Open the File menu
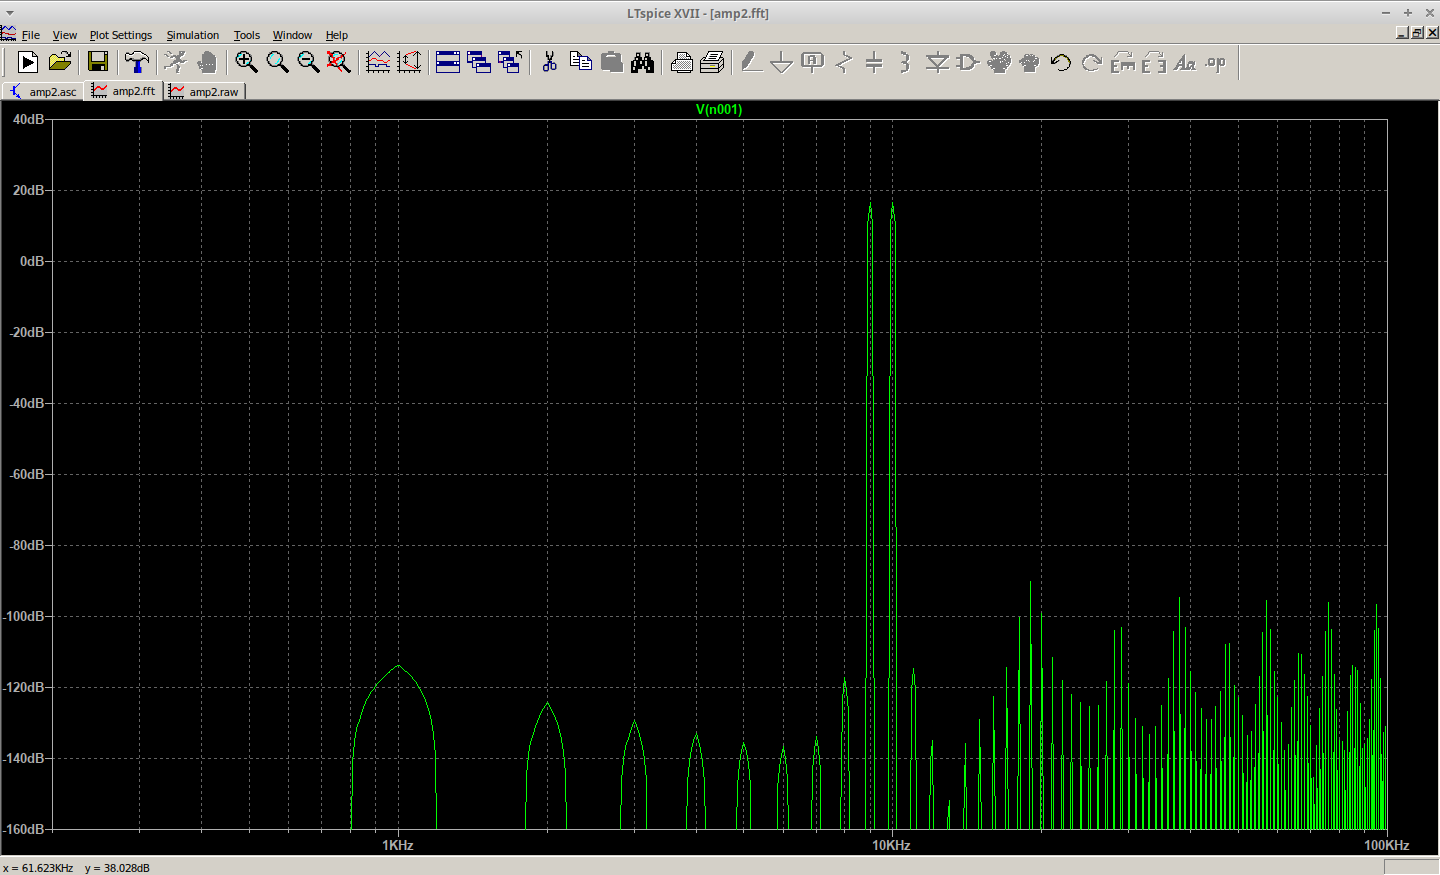This screenshot has height=875, width=1440. (x=31, y=35)
